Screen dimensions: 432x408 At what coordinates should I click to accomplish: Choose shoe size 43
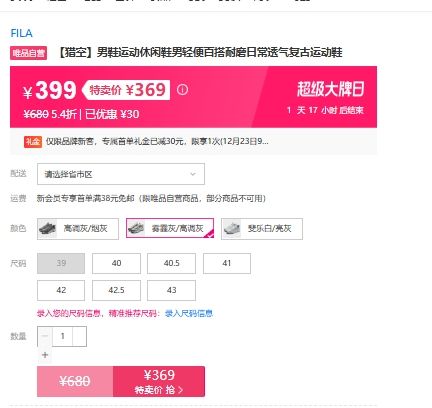click(x=171, y=290)
